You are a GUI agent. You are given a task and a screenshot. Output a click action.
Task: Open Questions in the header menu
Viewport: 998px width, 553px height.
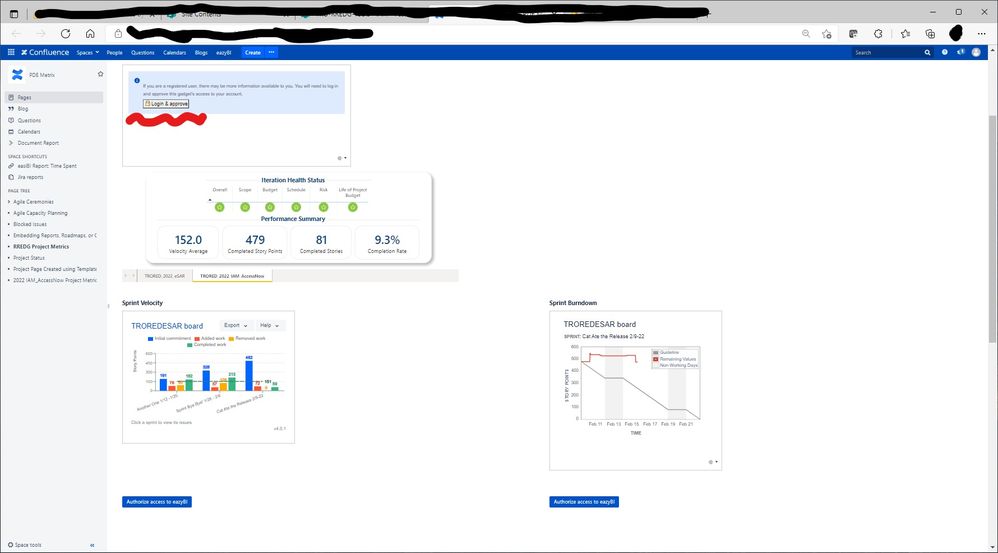[143, 52]
